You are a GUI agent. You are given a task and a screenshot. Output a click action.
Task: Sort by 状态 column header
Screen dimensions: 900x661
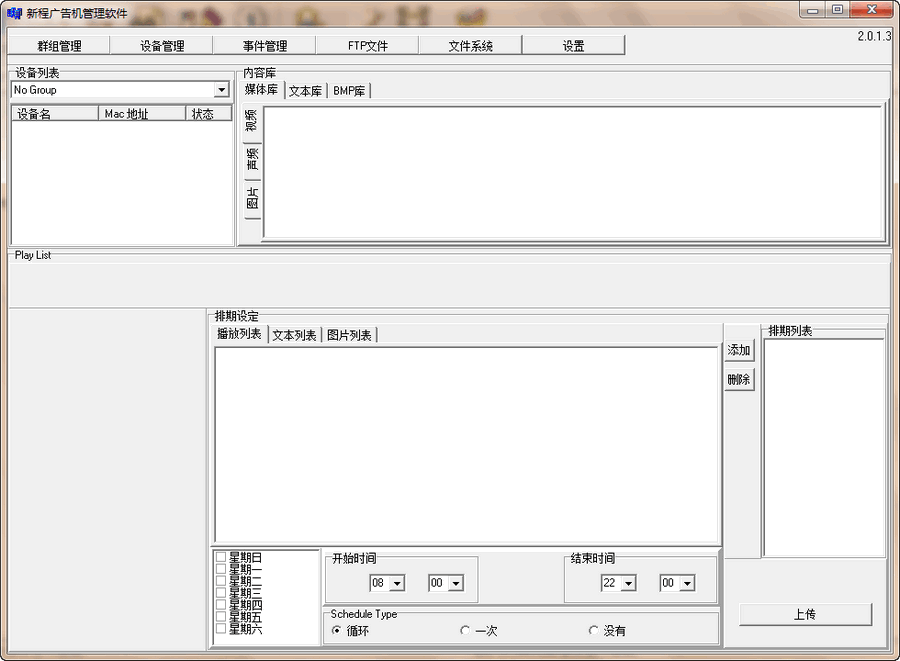click(209, 114)
